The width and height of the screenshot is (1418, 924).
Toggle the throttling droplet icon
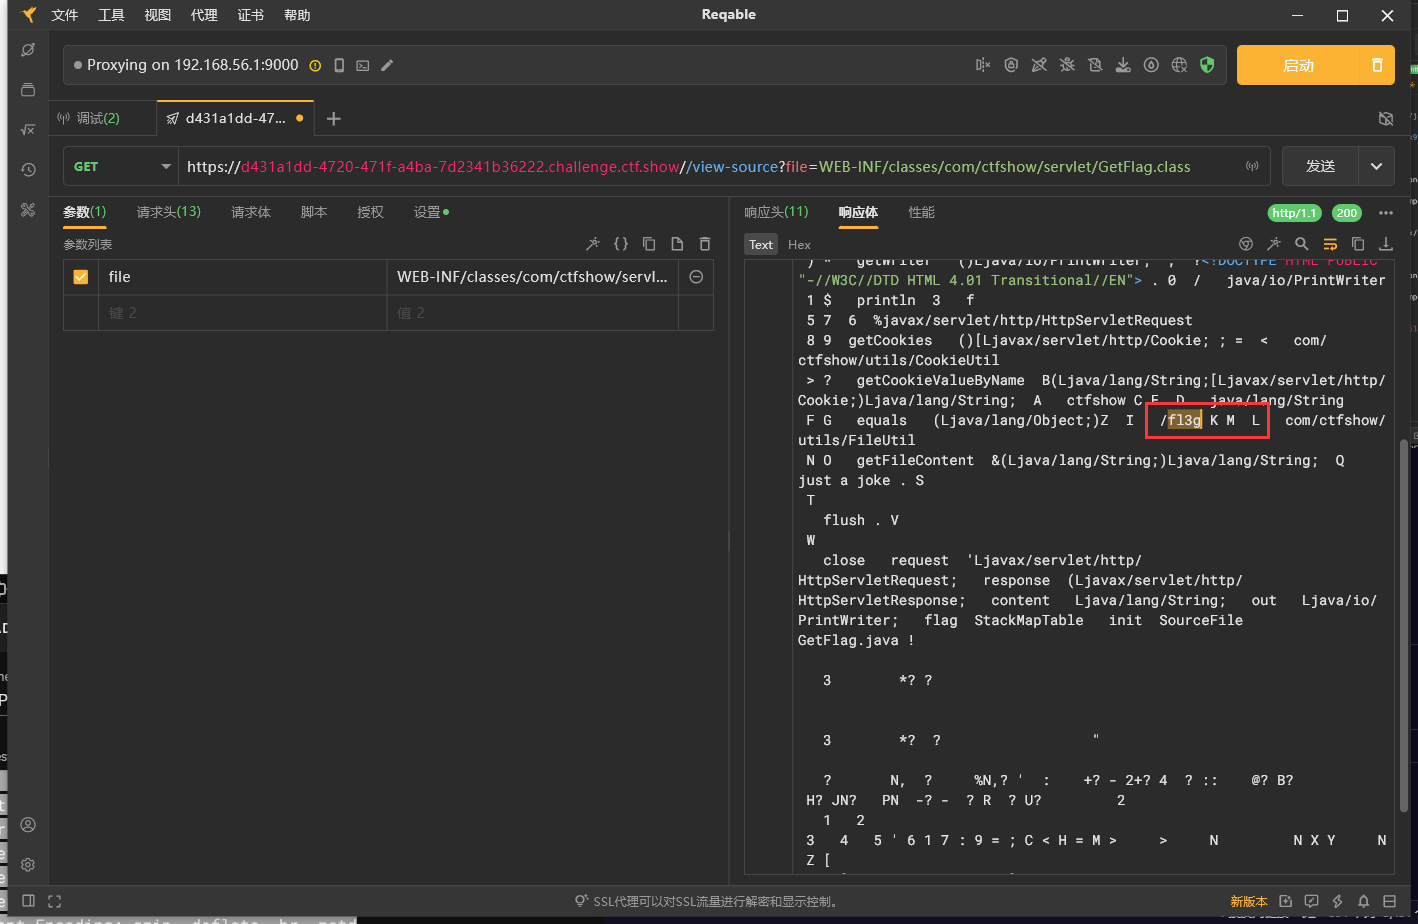point(1151,65)
